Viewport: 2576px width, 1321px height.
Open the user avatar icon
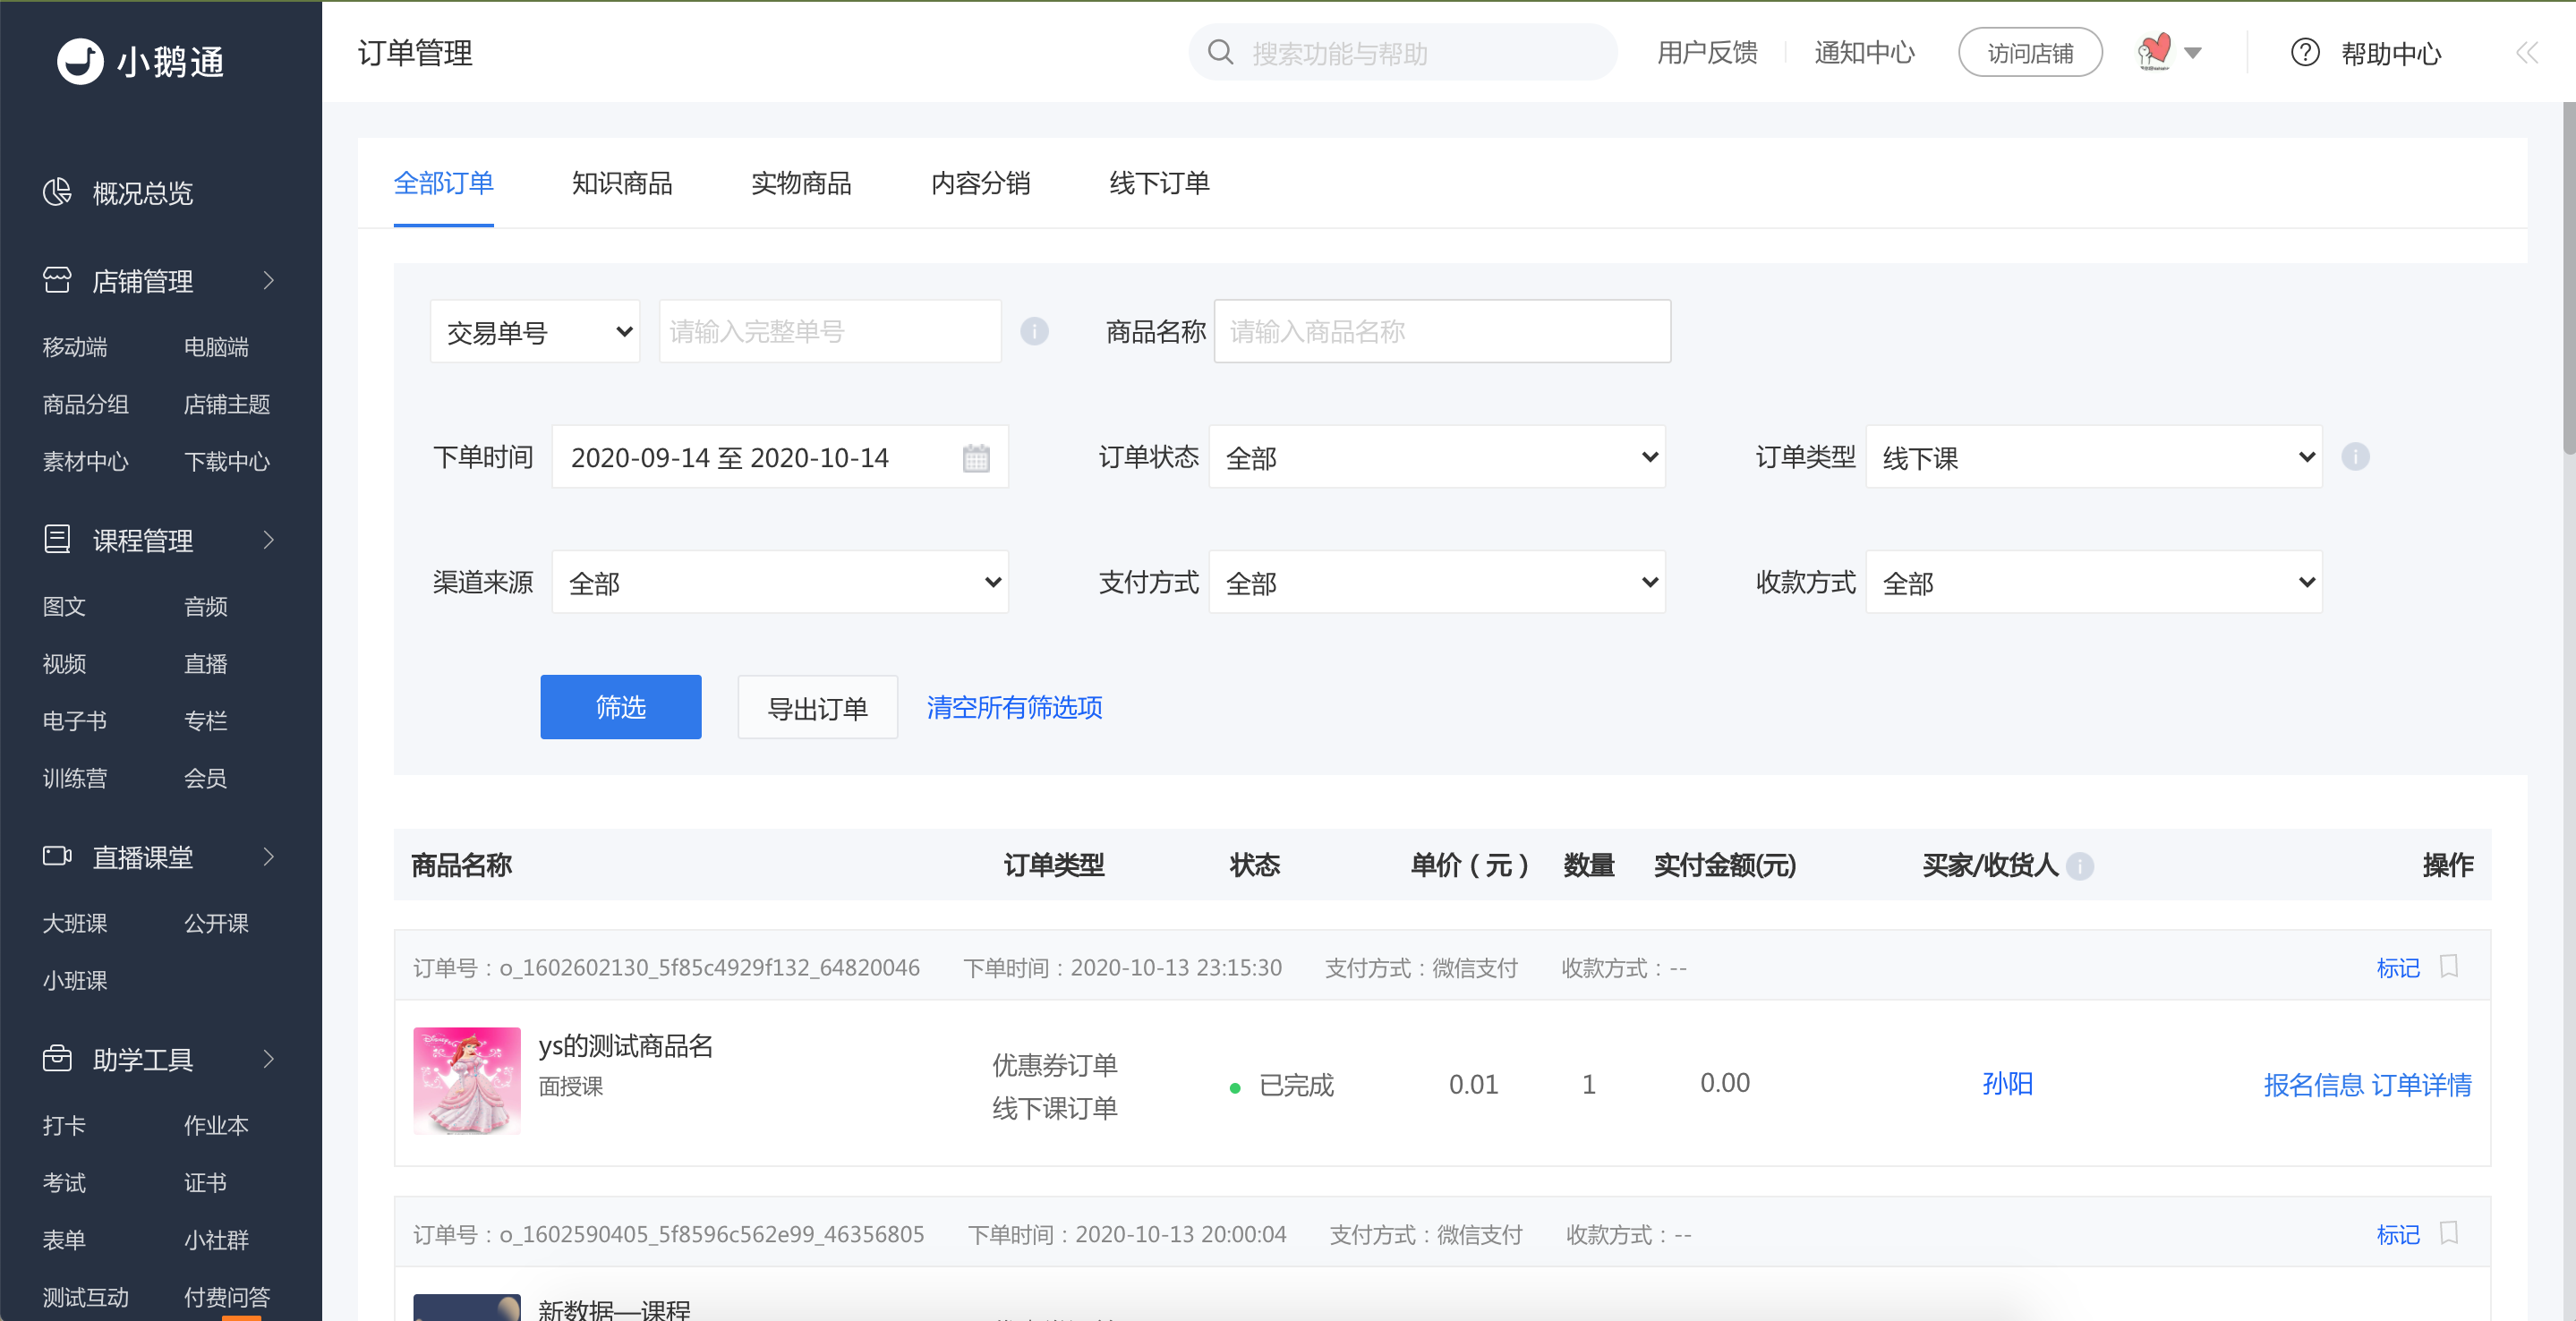tap(2154, 52)
